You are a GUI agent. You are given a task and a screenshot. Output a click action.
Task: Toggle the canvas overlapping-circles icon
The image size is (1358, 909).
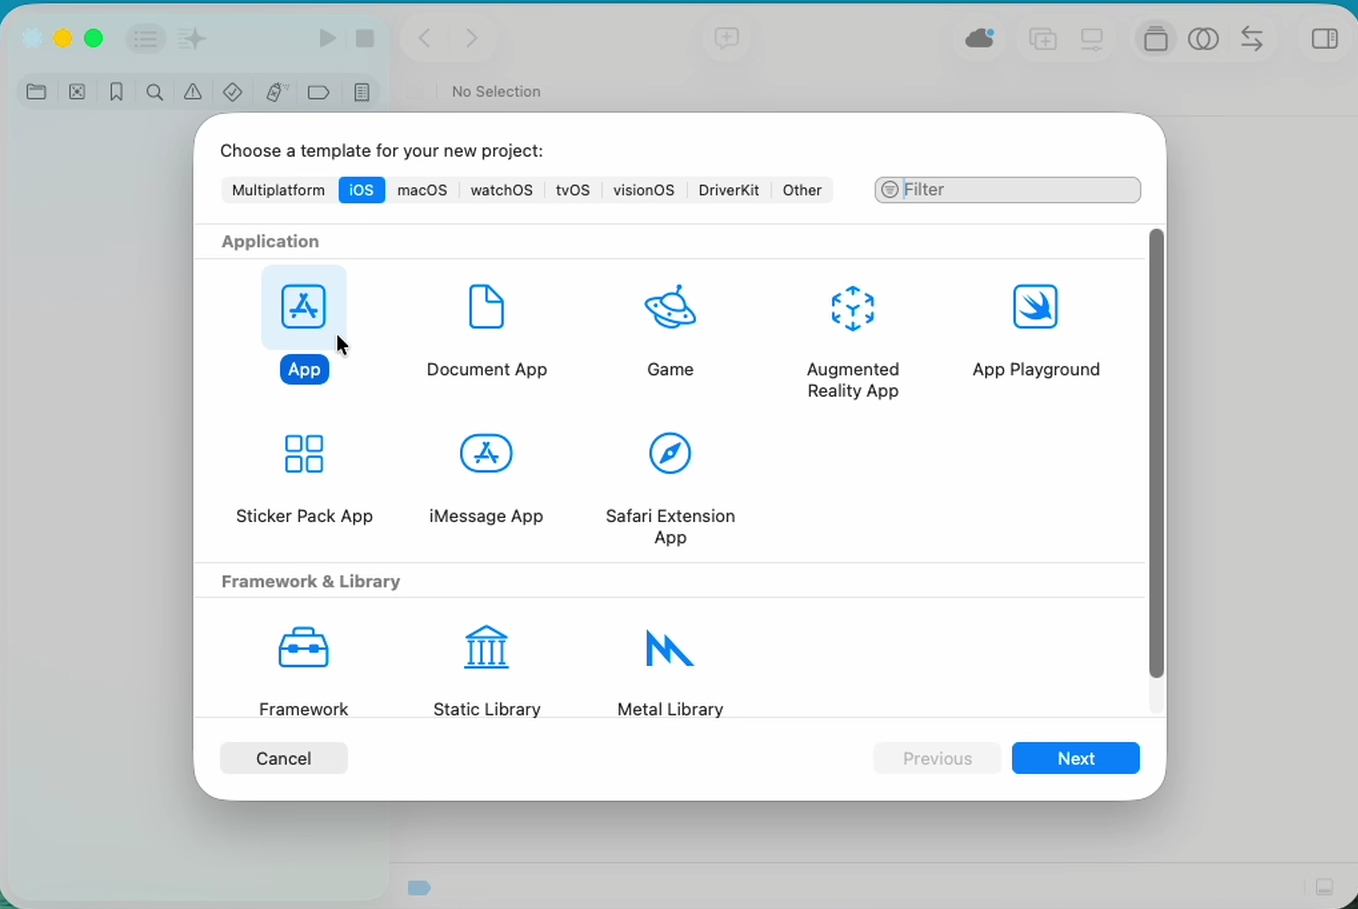[1203, 39]
